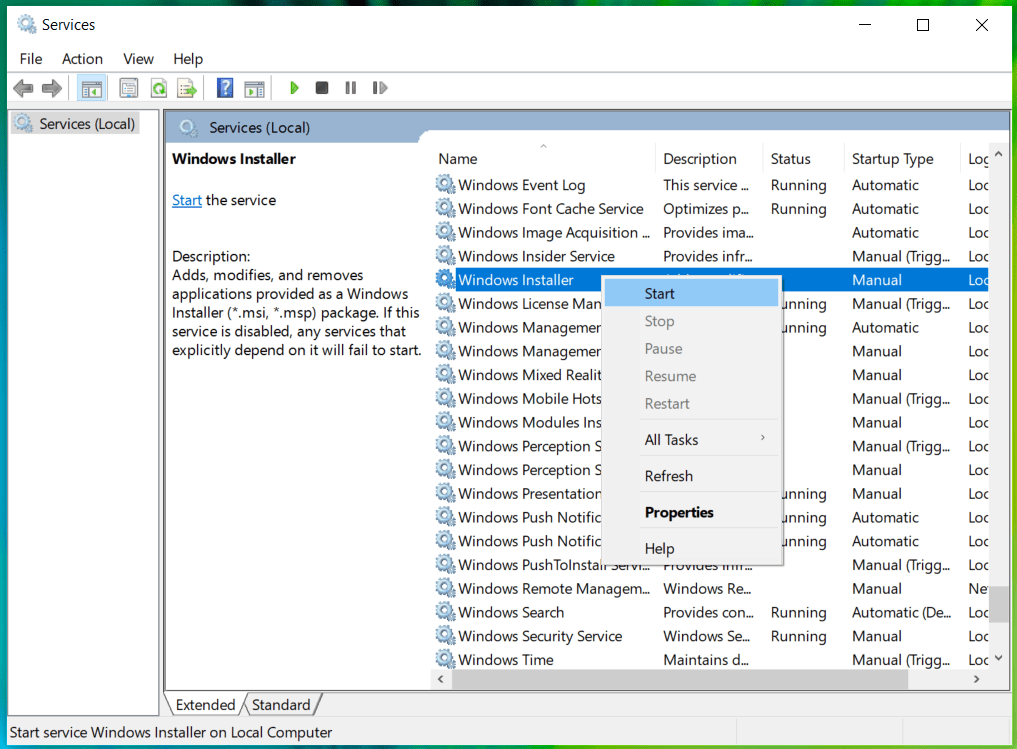
Task: Choose Start from the context menu
Action: pyautogui.click(x=660, y=293)
